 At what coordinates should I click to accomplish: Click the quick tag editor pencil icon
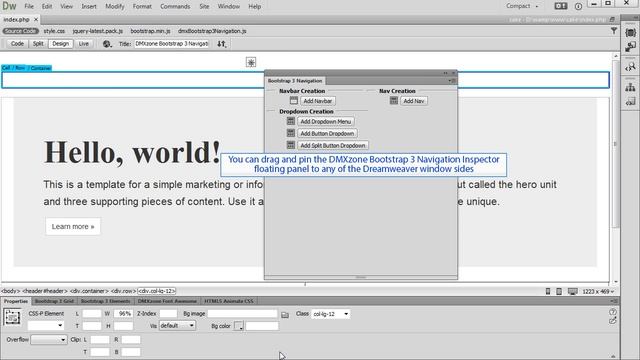(x=613, y=321)
